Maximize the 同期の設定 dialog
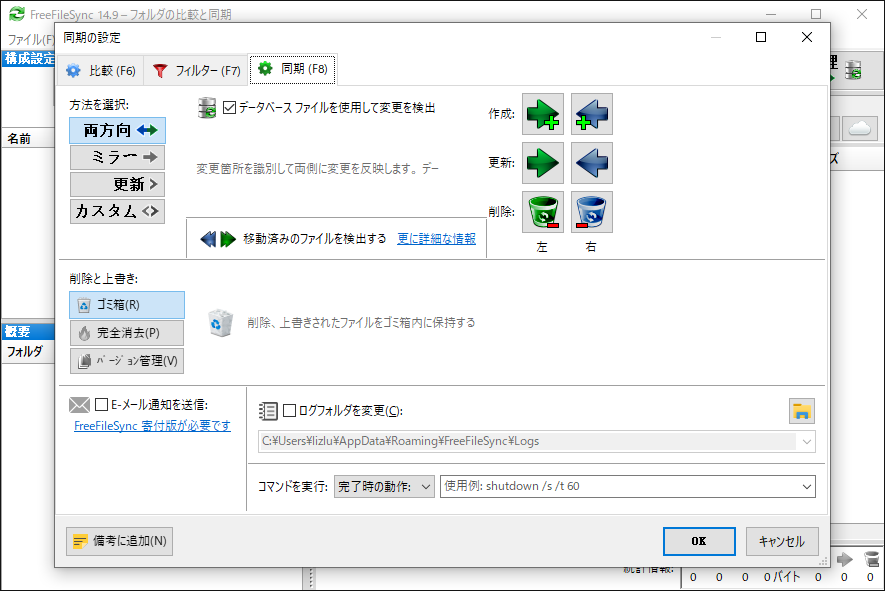The height and width of the screenshot is (591, 885). [761, 37]
